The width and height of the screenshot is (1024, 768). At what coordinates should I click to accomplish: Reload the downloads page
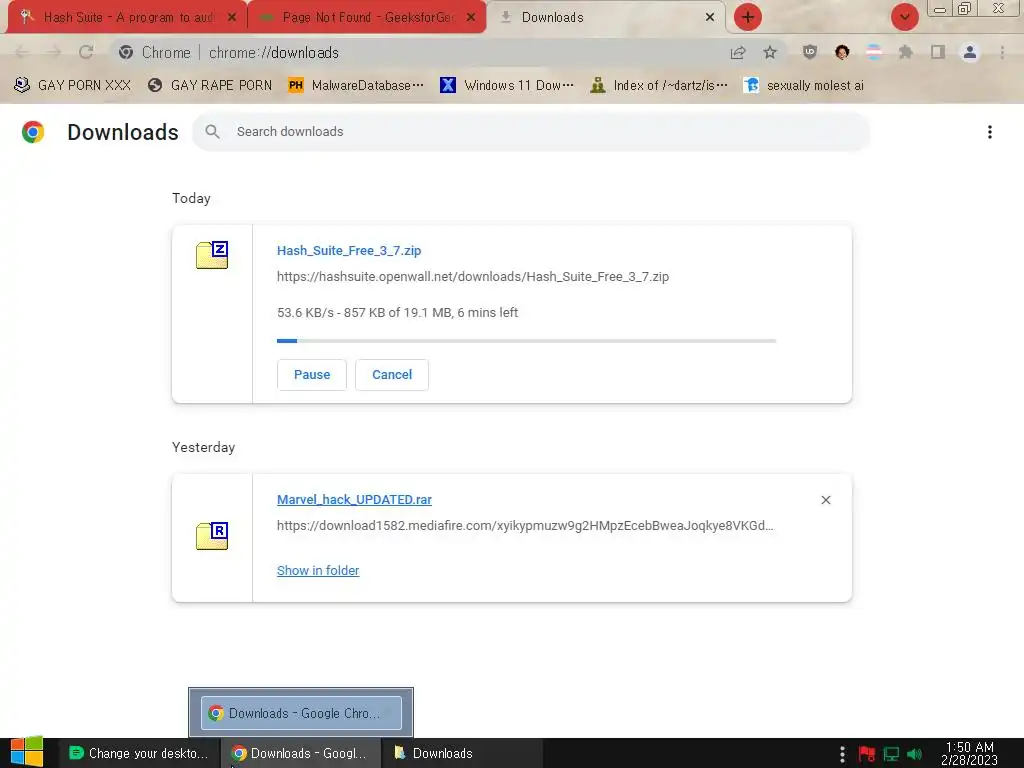click(x=86, y=52)
